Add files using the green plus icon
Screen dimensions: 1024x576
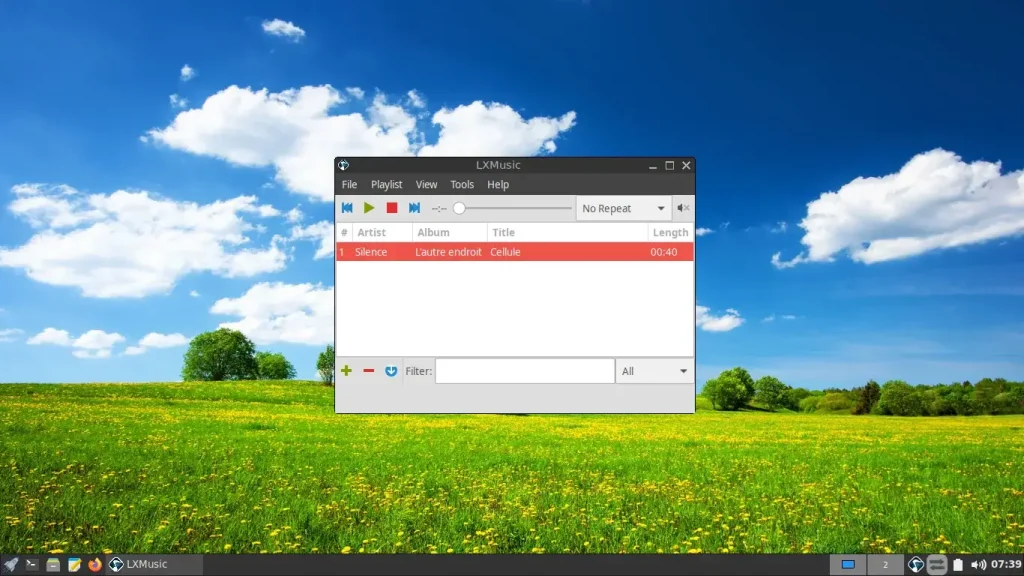(x=346, y=371)
